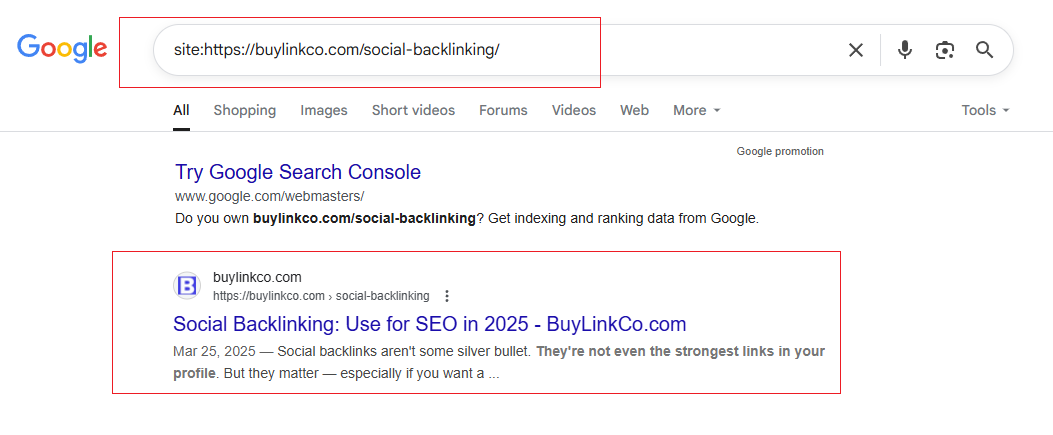This screenshot has width=1053, height=435.
Task: Click the buylinkco.com breadcrumb URL
Action: pos(321,296)
